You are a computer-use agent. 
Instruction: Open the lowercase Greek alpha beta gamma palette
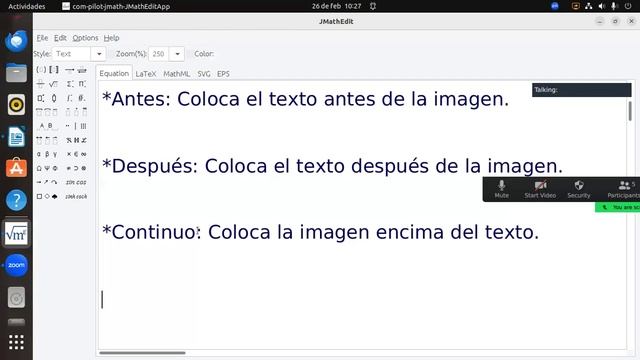(x=47, y=154)
